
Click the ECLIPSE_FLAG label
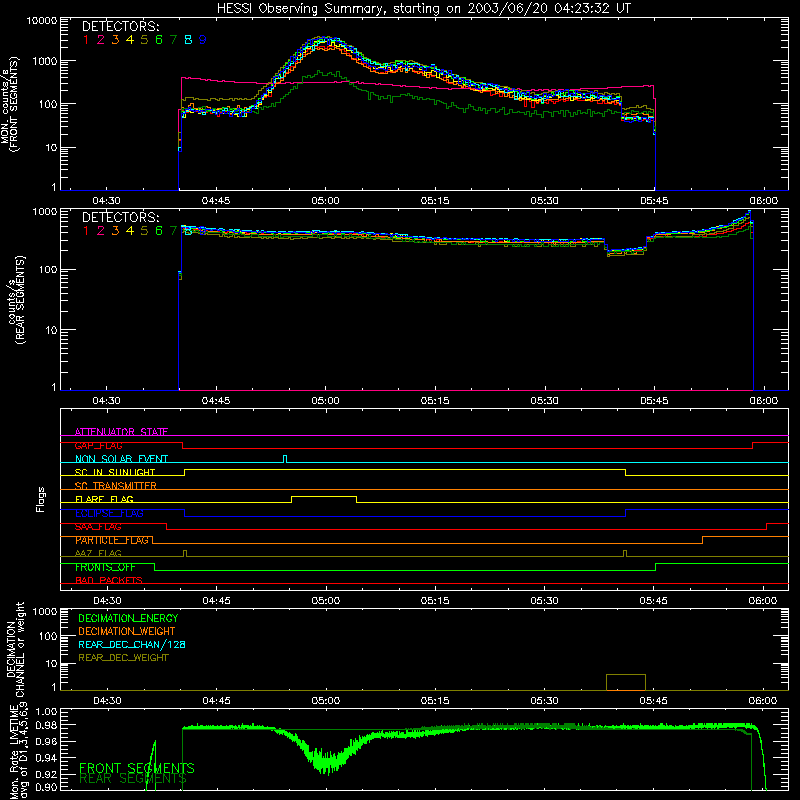(109, 513)
